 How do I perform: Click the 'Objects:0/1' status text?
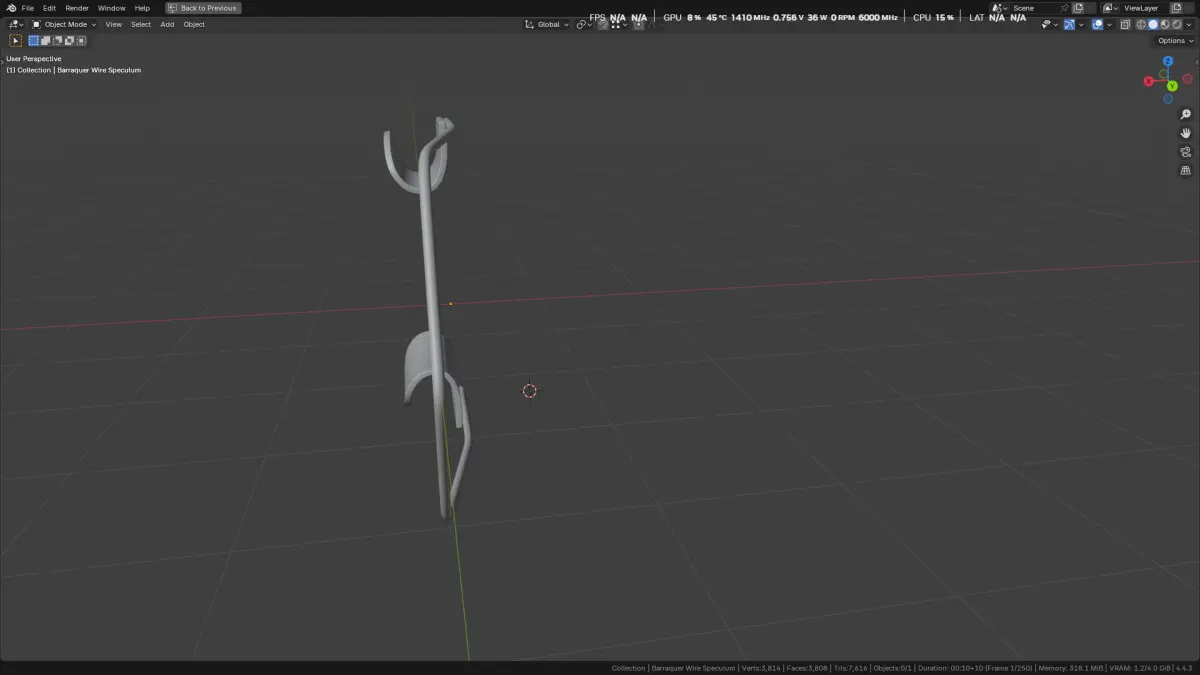(892, 668)
